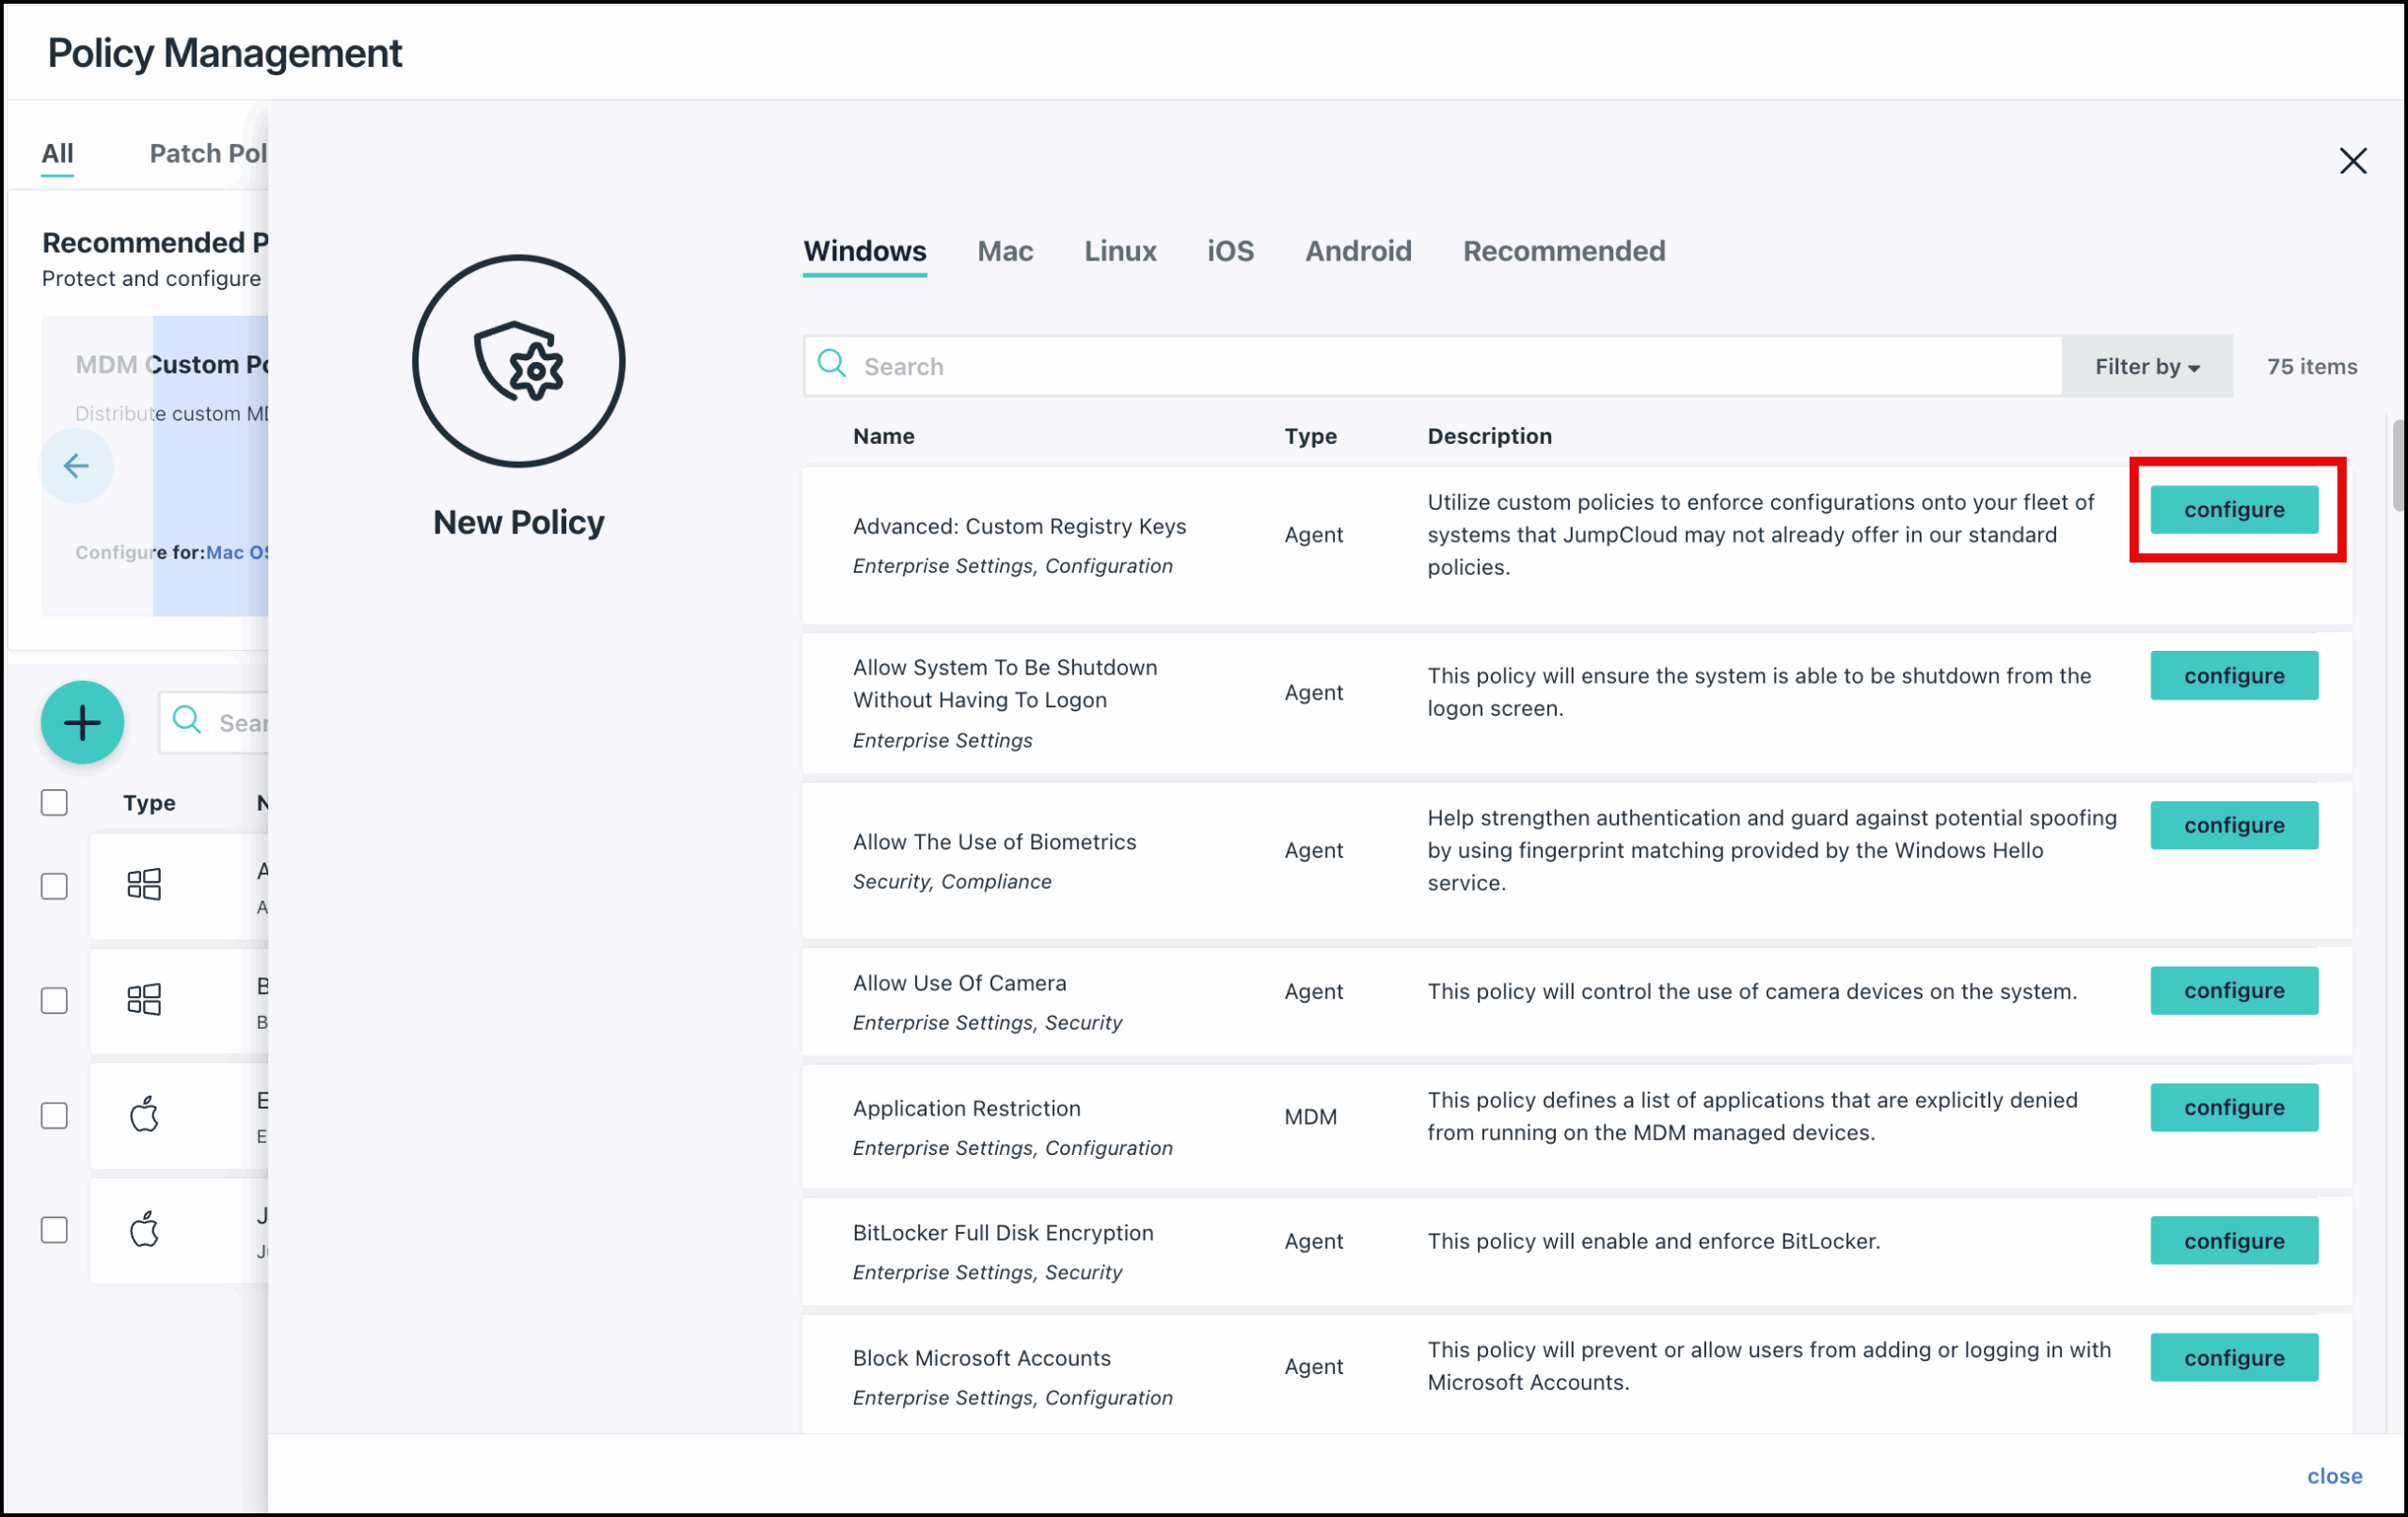The height and width of the screenshot is (1517, 2408).
Task: Select the Recommended tab in the modal
Action: click(1563, 251)
